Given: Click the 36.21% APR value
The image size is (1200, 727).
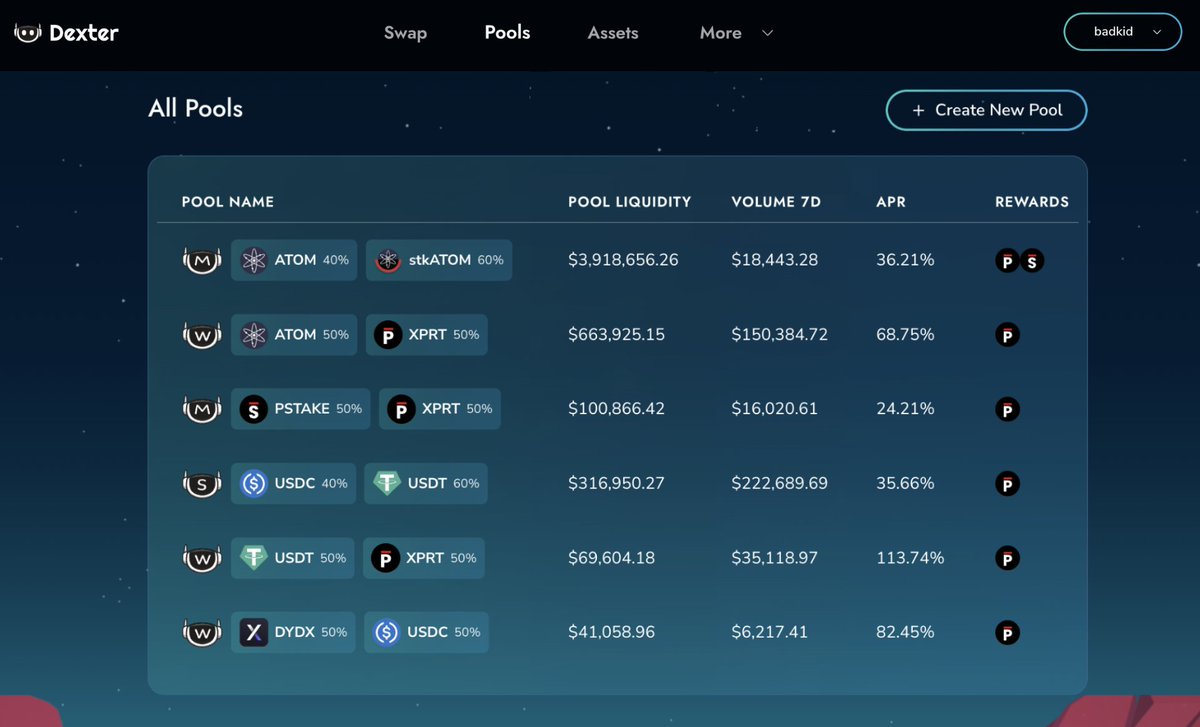Looking at the screenshot, I should [905, 260].
